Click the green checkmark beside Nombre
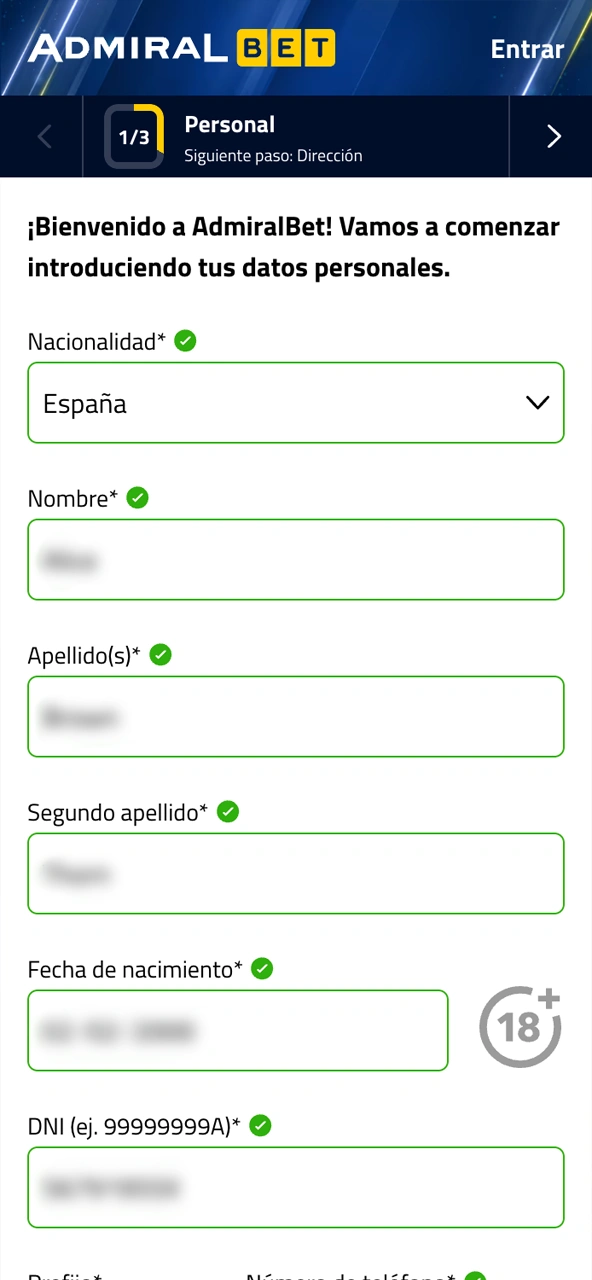592x1280 pixels. (137, 497)
